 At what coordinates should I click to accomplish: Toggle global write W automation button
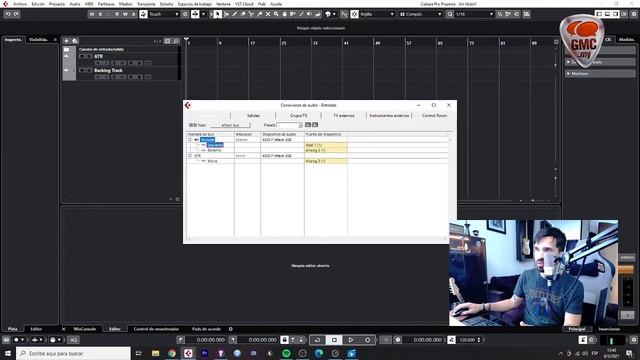pos(125,14)
